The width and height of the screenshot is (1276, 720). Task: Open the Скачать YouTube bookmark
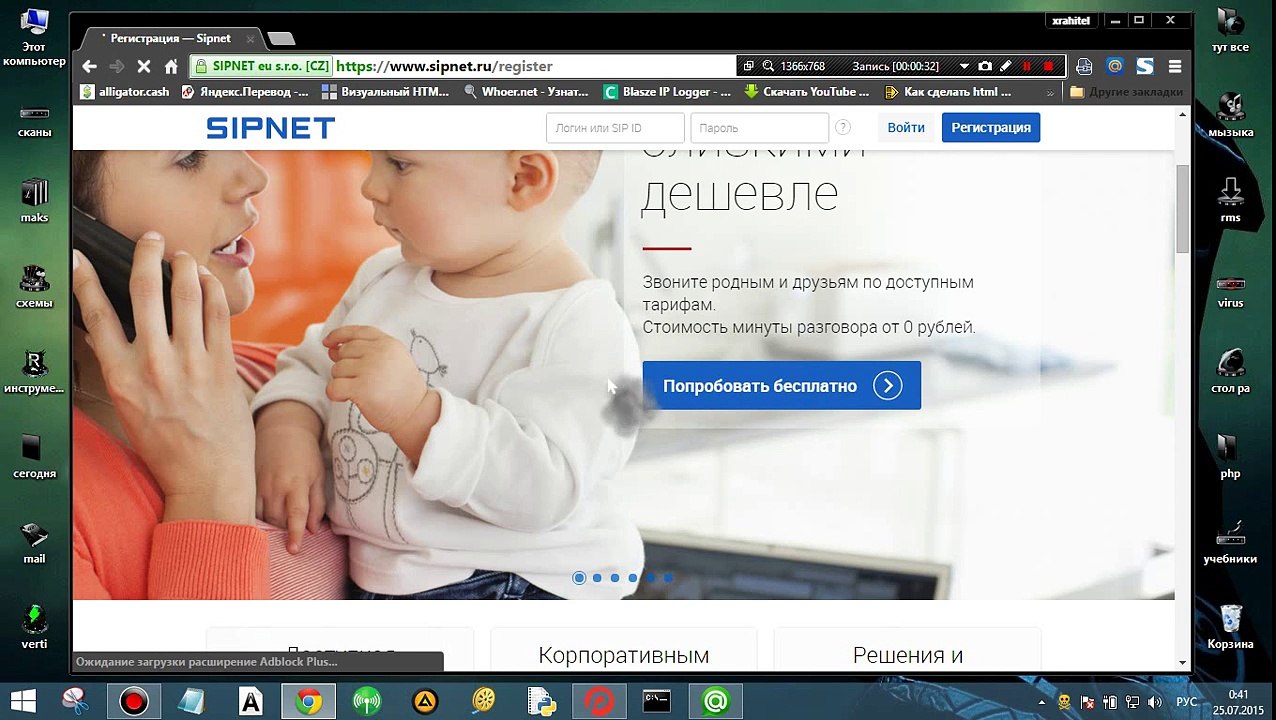click(808, 92)
